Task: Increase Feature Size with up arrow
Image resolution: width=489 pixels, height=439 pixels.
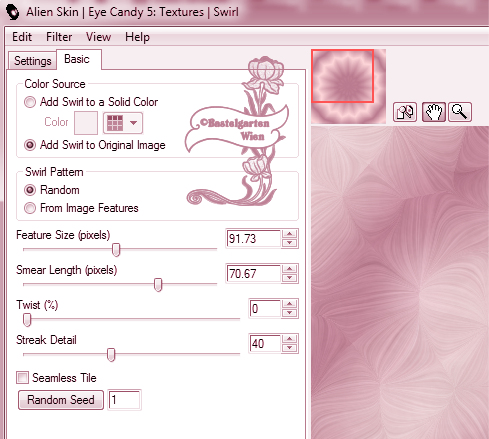Action: point(289,234)
